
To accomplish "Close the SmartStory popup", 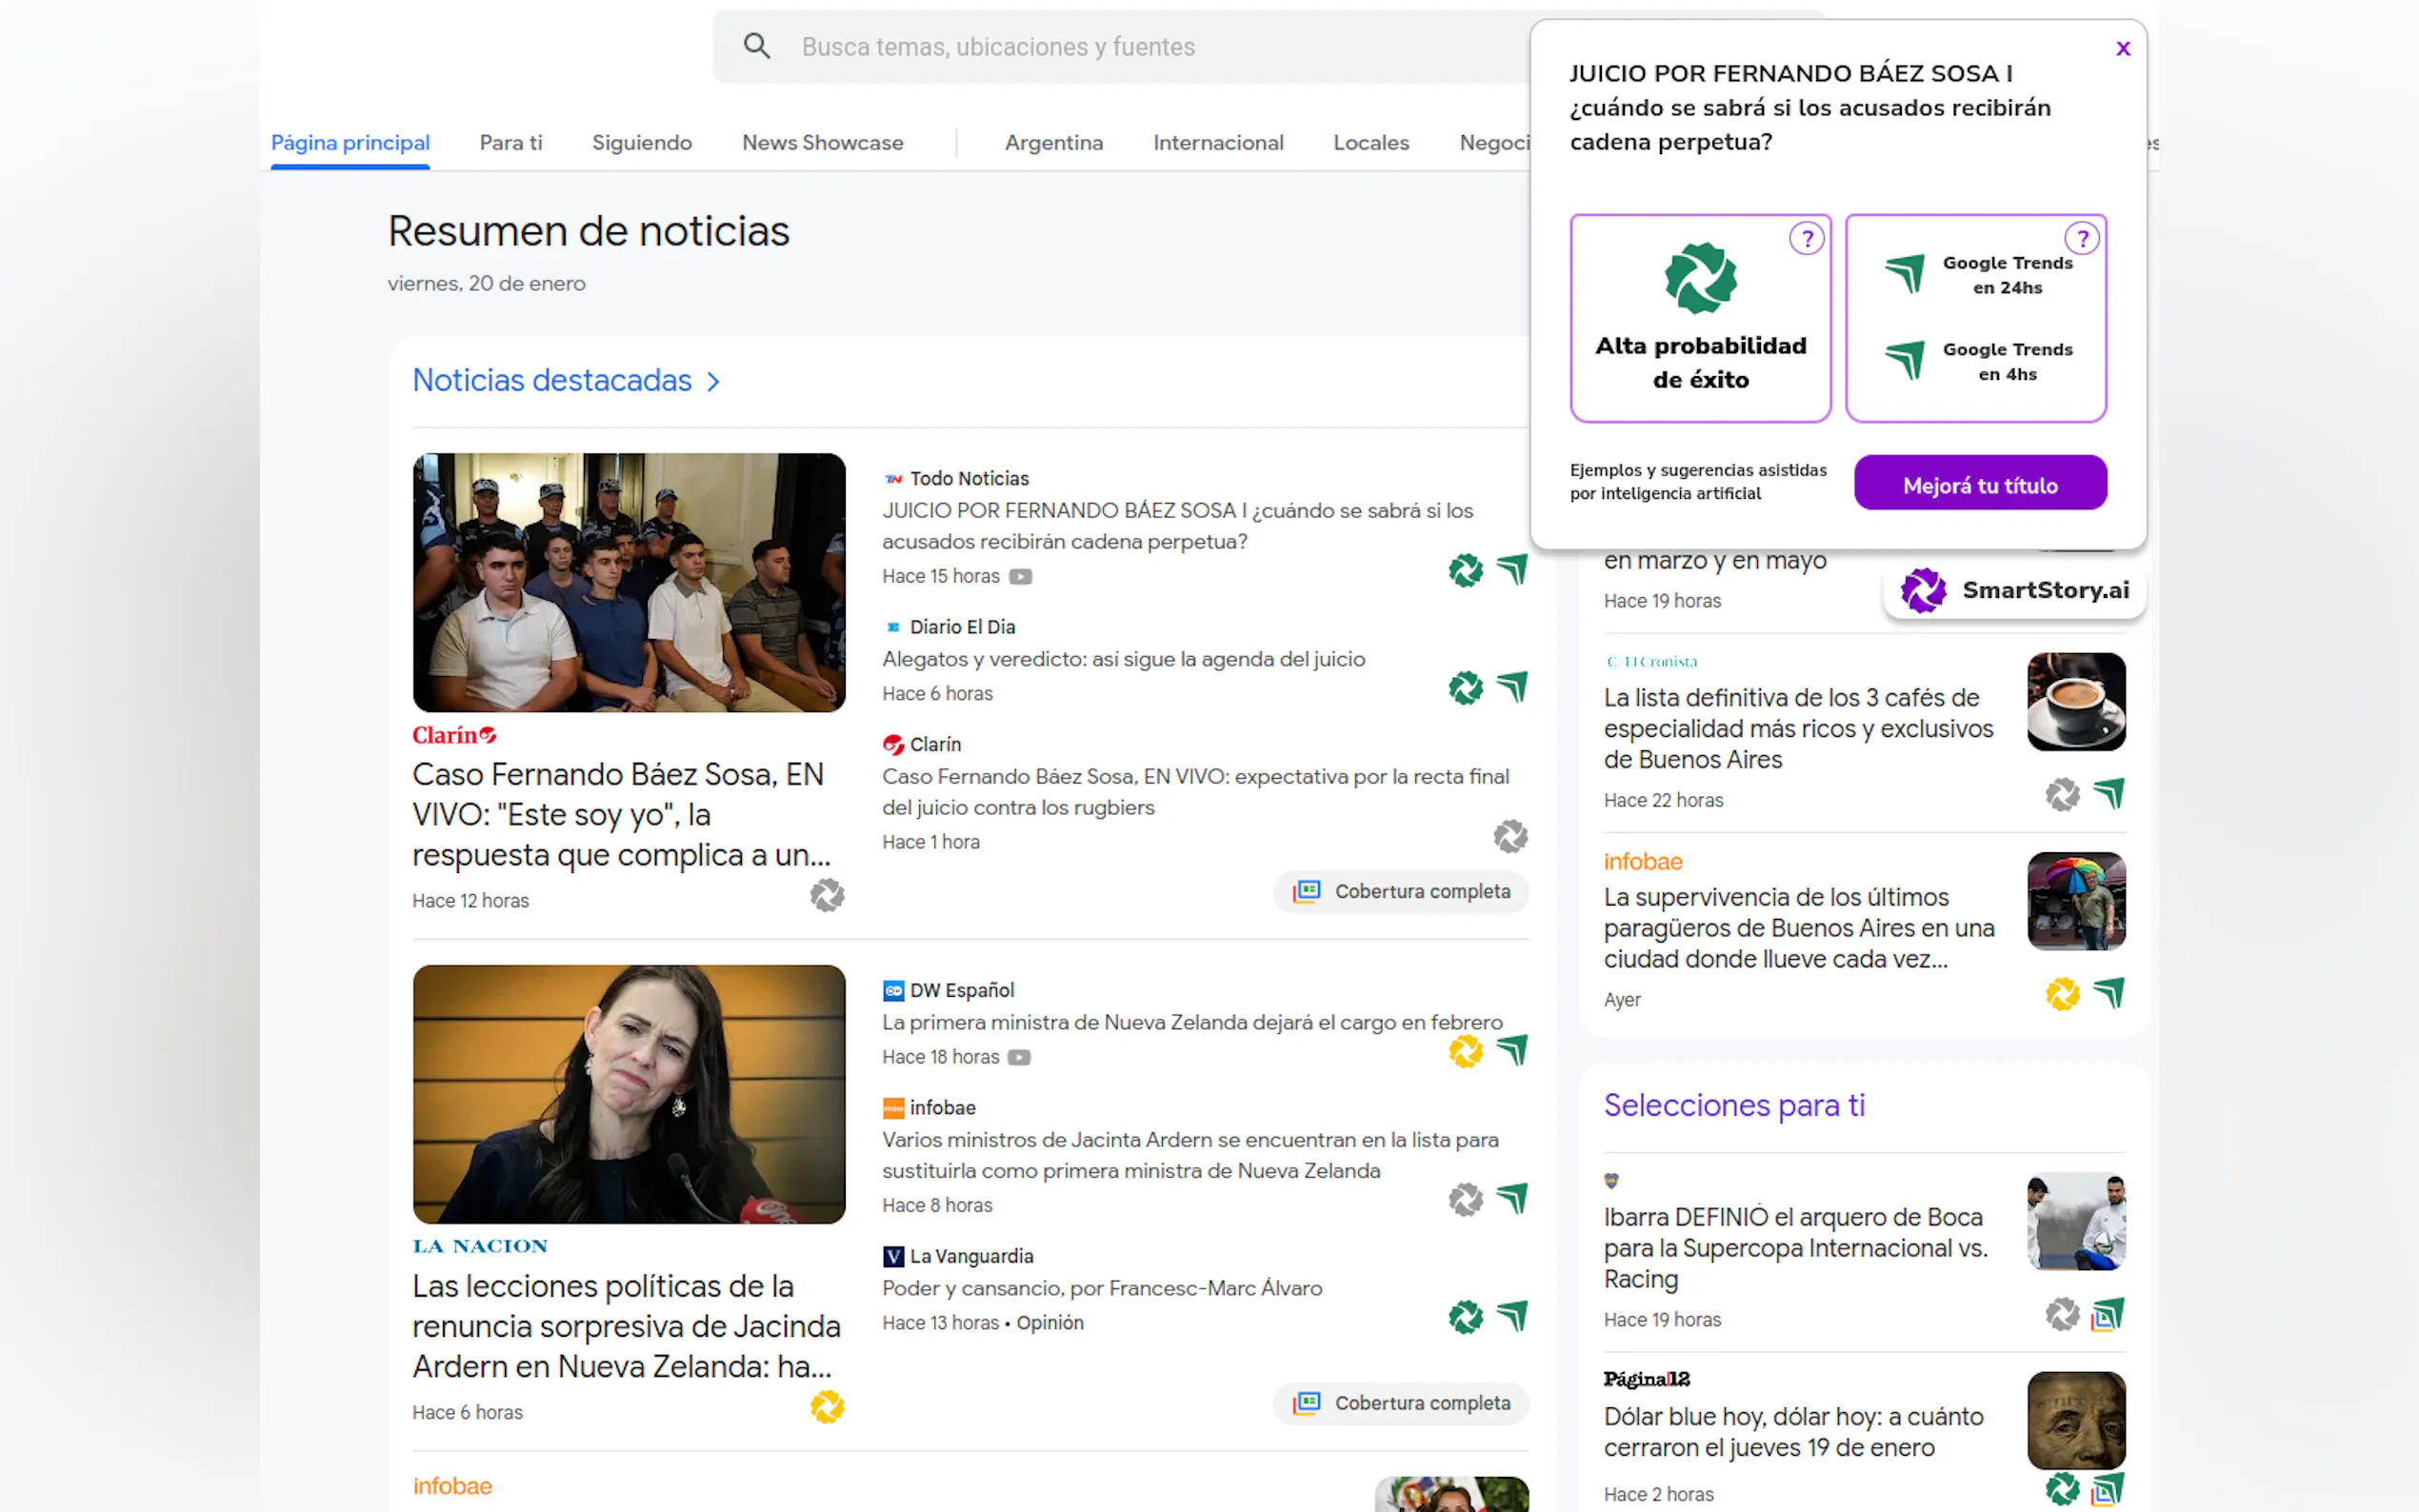I will (2123, 49).
